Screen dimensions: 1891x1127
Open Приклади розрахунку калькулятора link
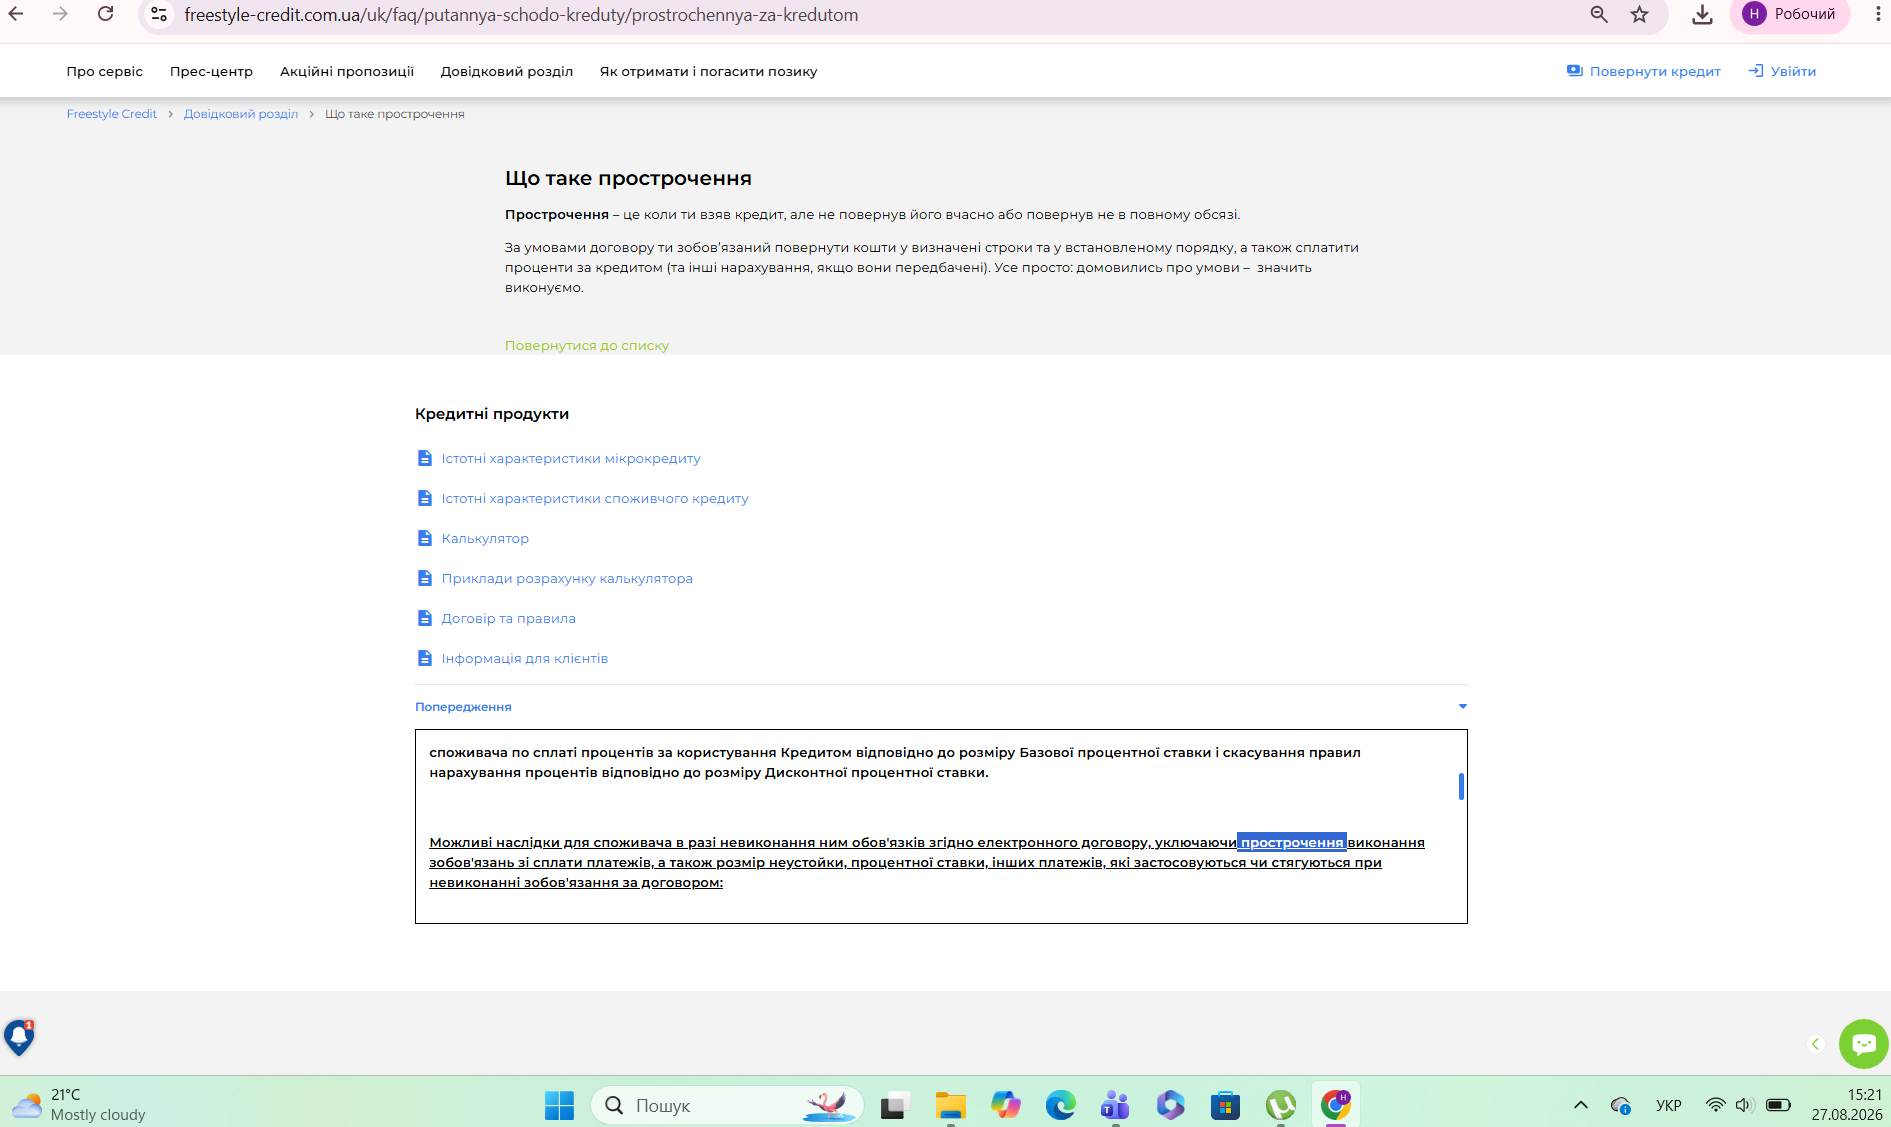pos(567,578)
